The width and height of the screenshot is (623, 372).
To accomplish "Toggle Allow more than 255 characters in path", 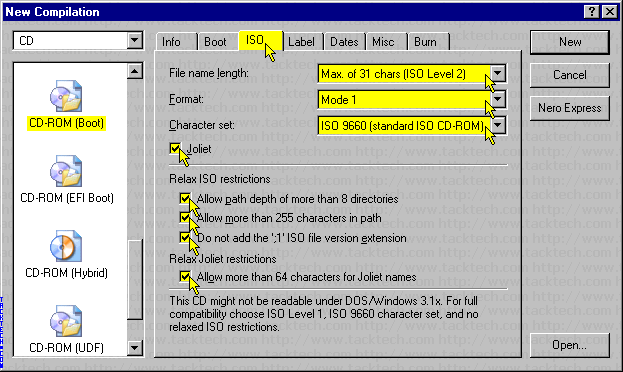I will pos(185,217).
